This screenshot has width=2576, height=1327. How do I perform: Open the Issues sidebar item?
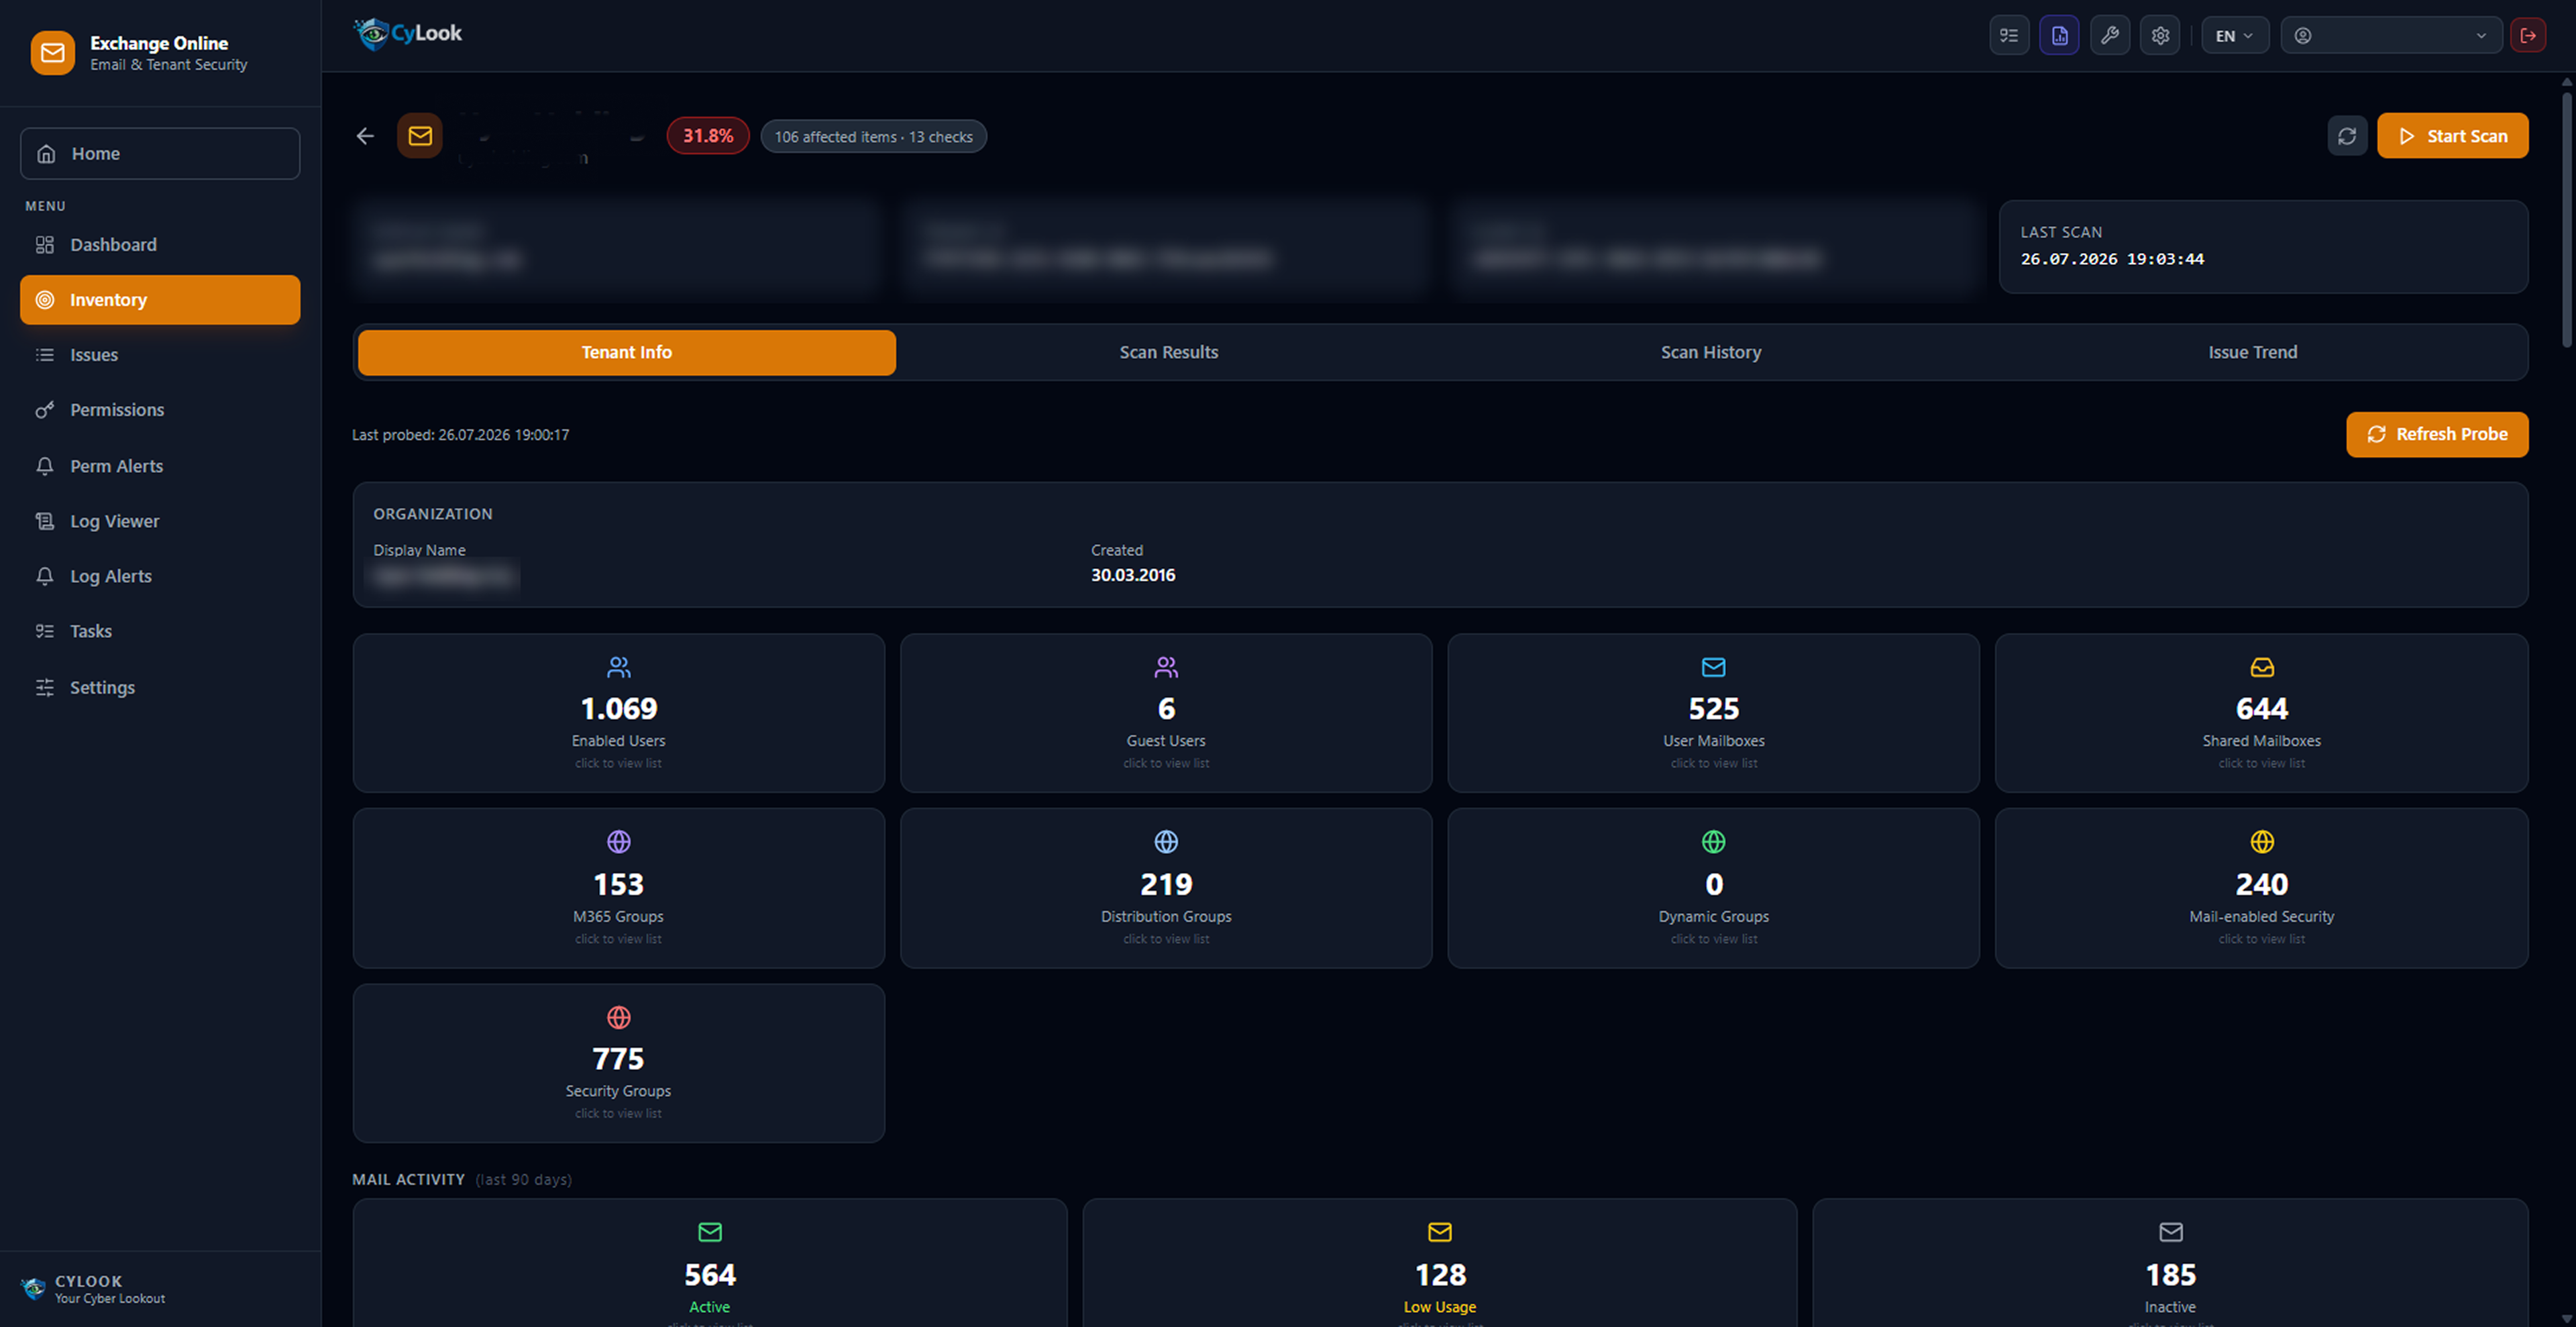pos(160,355)
